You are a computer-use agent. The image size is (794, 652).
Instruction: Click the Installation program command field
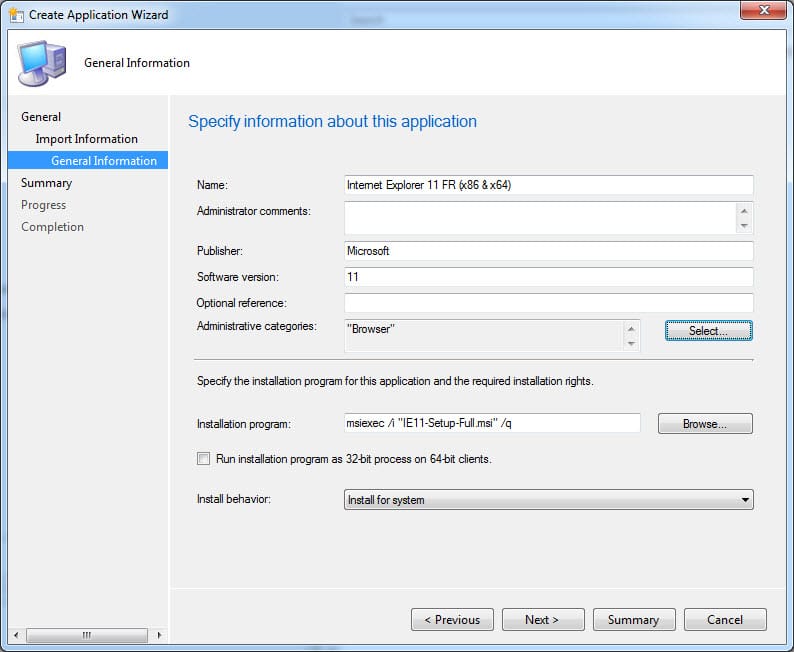click(492, 423)
